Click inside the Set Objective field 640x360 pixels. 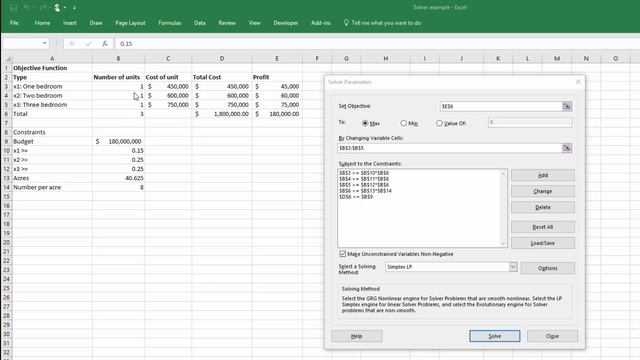(x=501, y=106)
